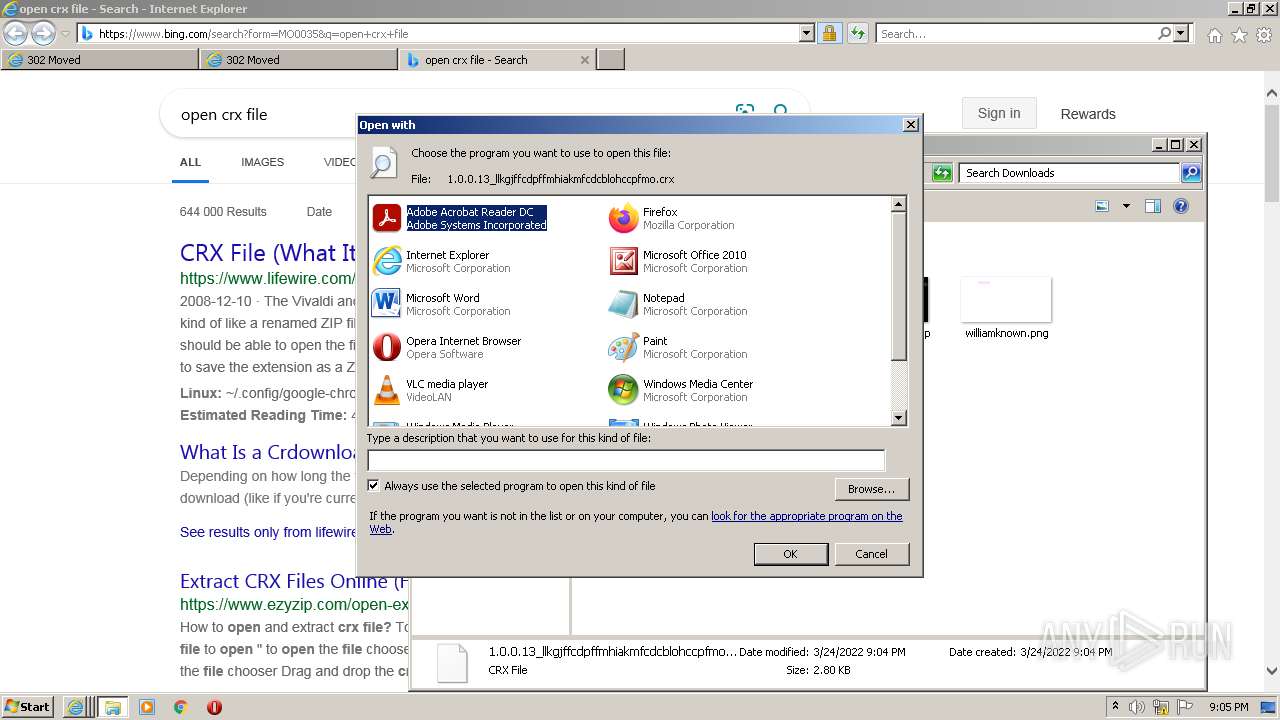This screenshot has height=720, width=1280.
Task: Click the volume speaker tray icon
Action: coord(1137,707)
